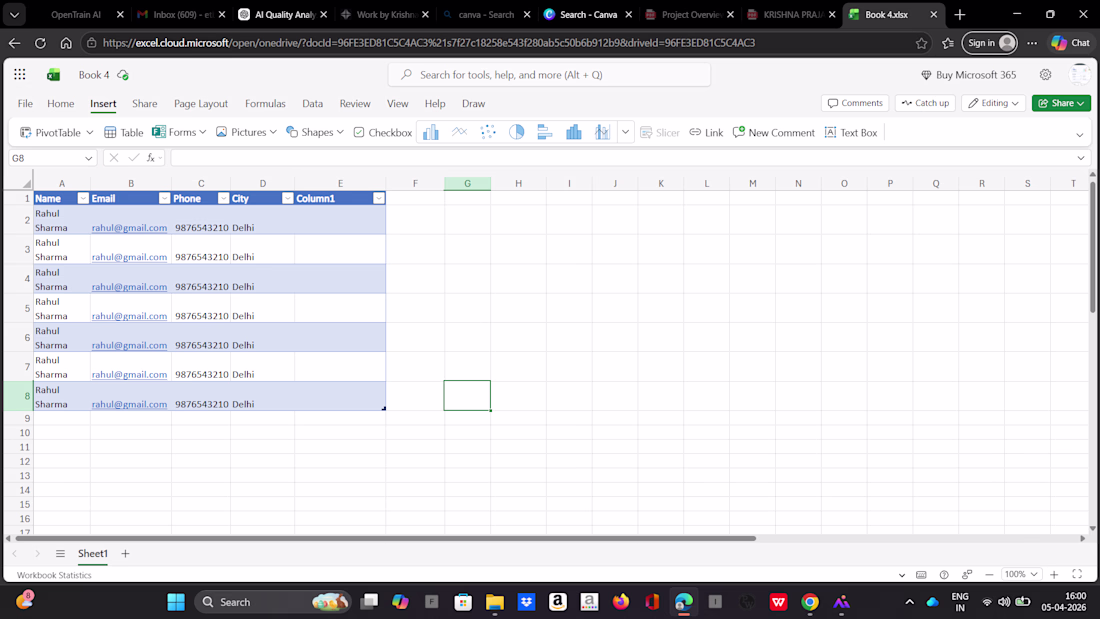
Task: Click the formula bar input
Action: tap(621, 158)
